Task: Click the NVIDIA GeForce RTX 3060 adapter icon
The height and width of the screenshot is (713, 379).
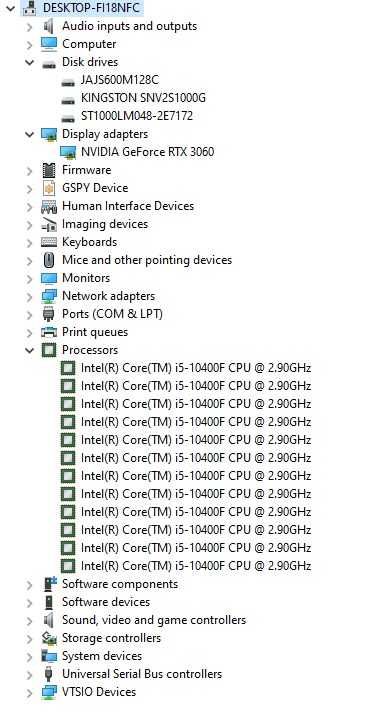Action: point(68,152)
